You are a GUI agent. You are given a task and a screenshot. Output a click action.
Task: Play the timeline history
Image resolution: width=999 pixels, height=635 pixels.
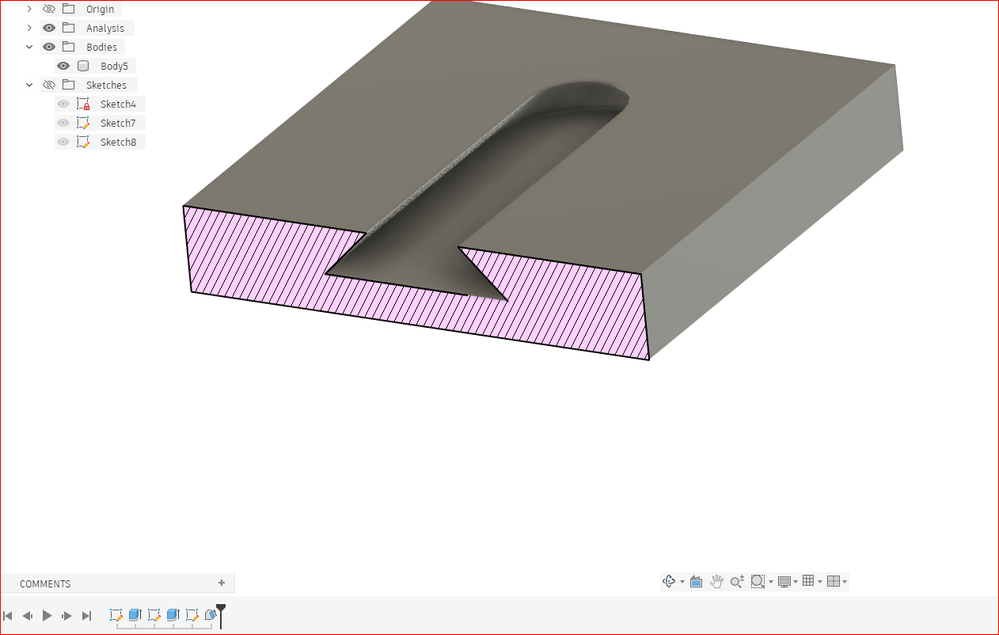pyautogui.click(x=47, y=615)
